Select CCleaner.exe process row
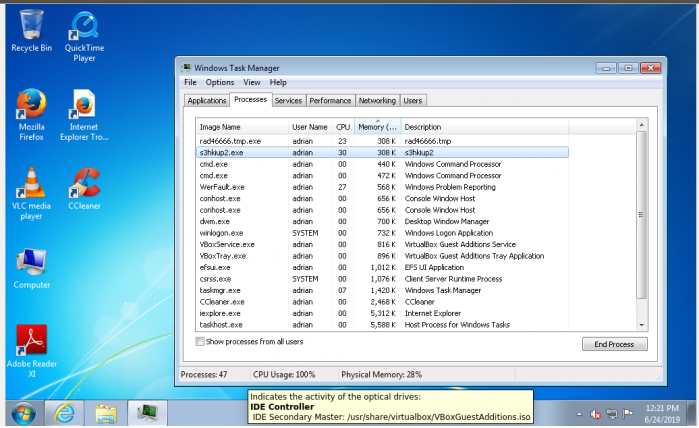This screenshot has width=699, height=428. coord(382,302)
